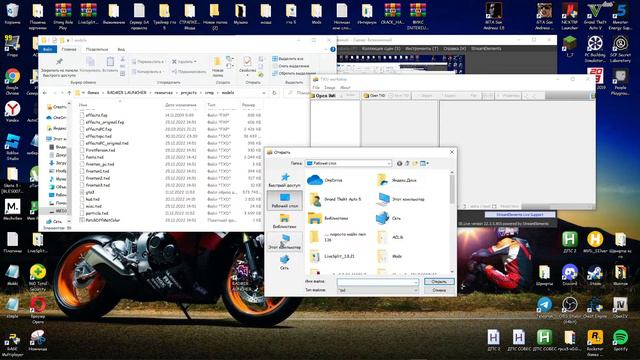The width and height of the screenshot is (640, 360).
Task: Click Open button in the Open dialog
Action: tap(439, 282)
